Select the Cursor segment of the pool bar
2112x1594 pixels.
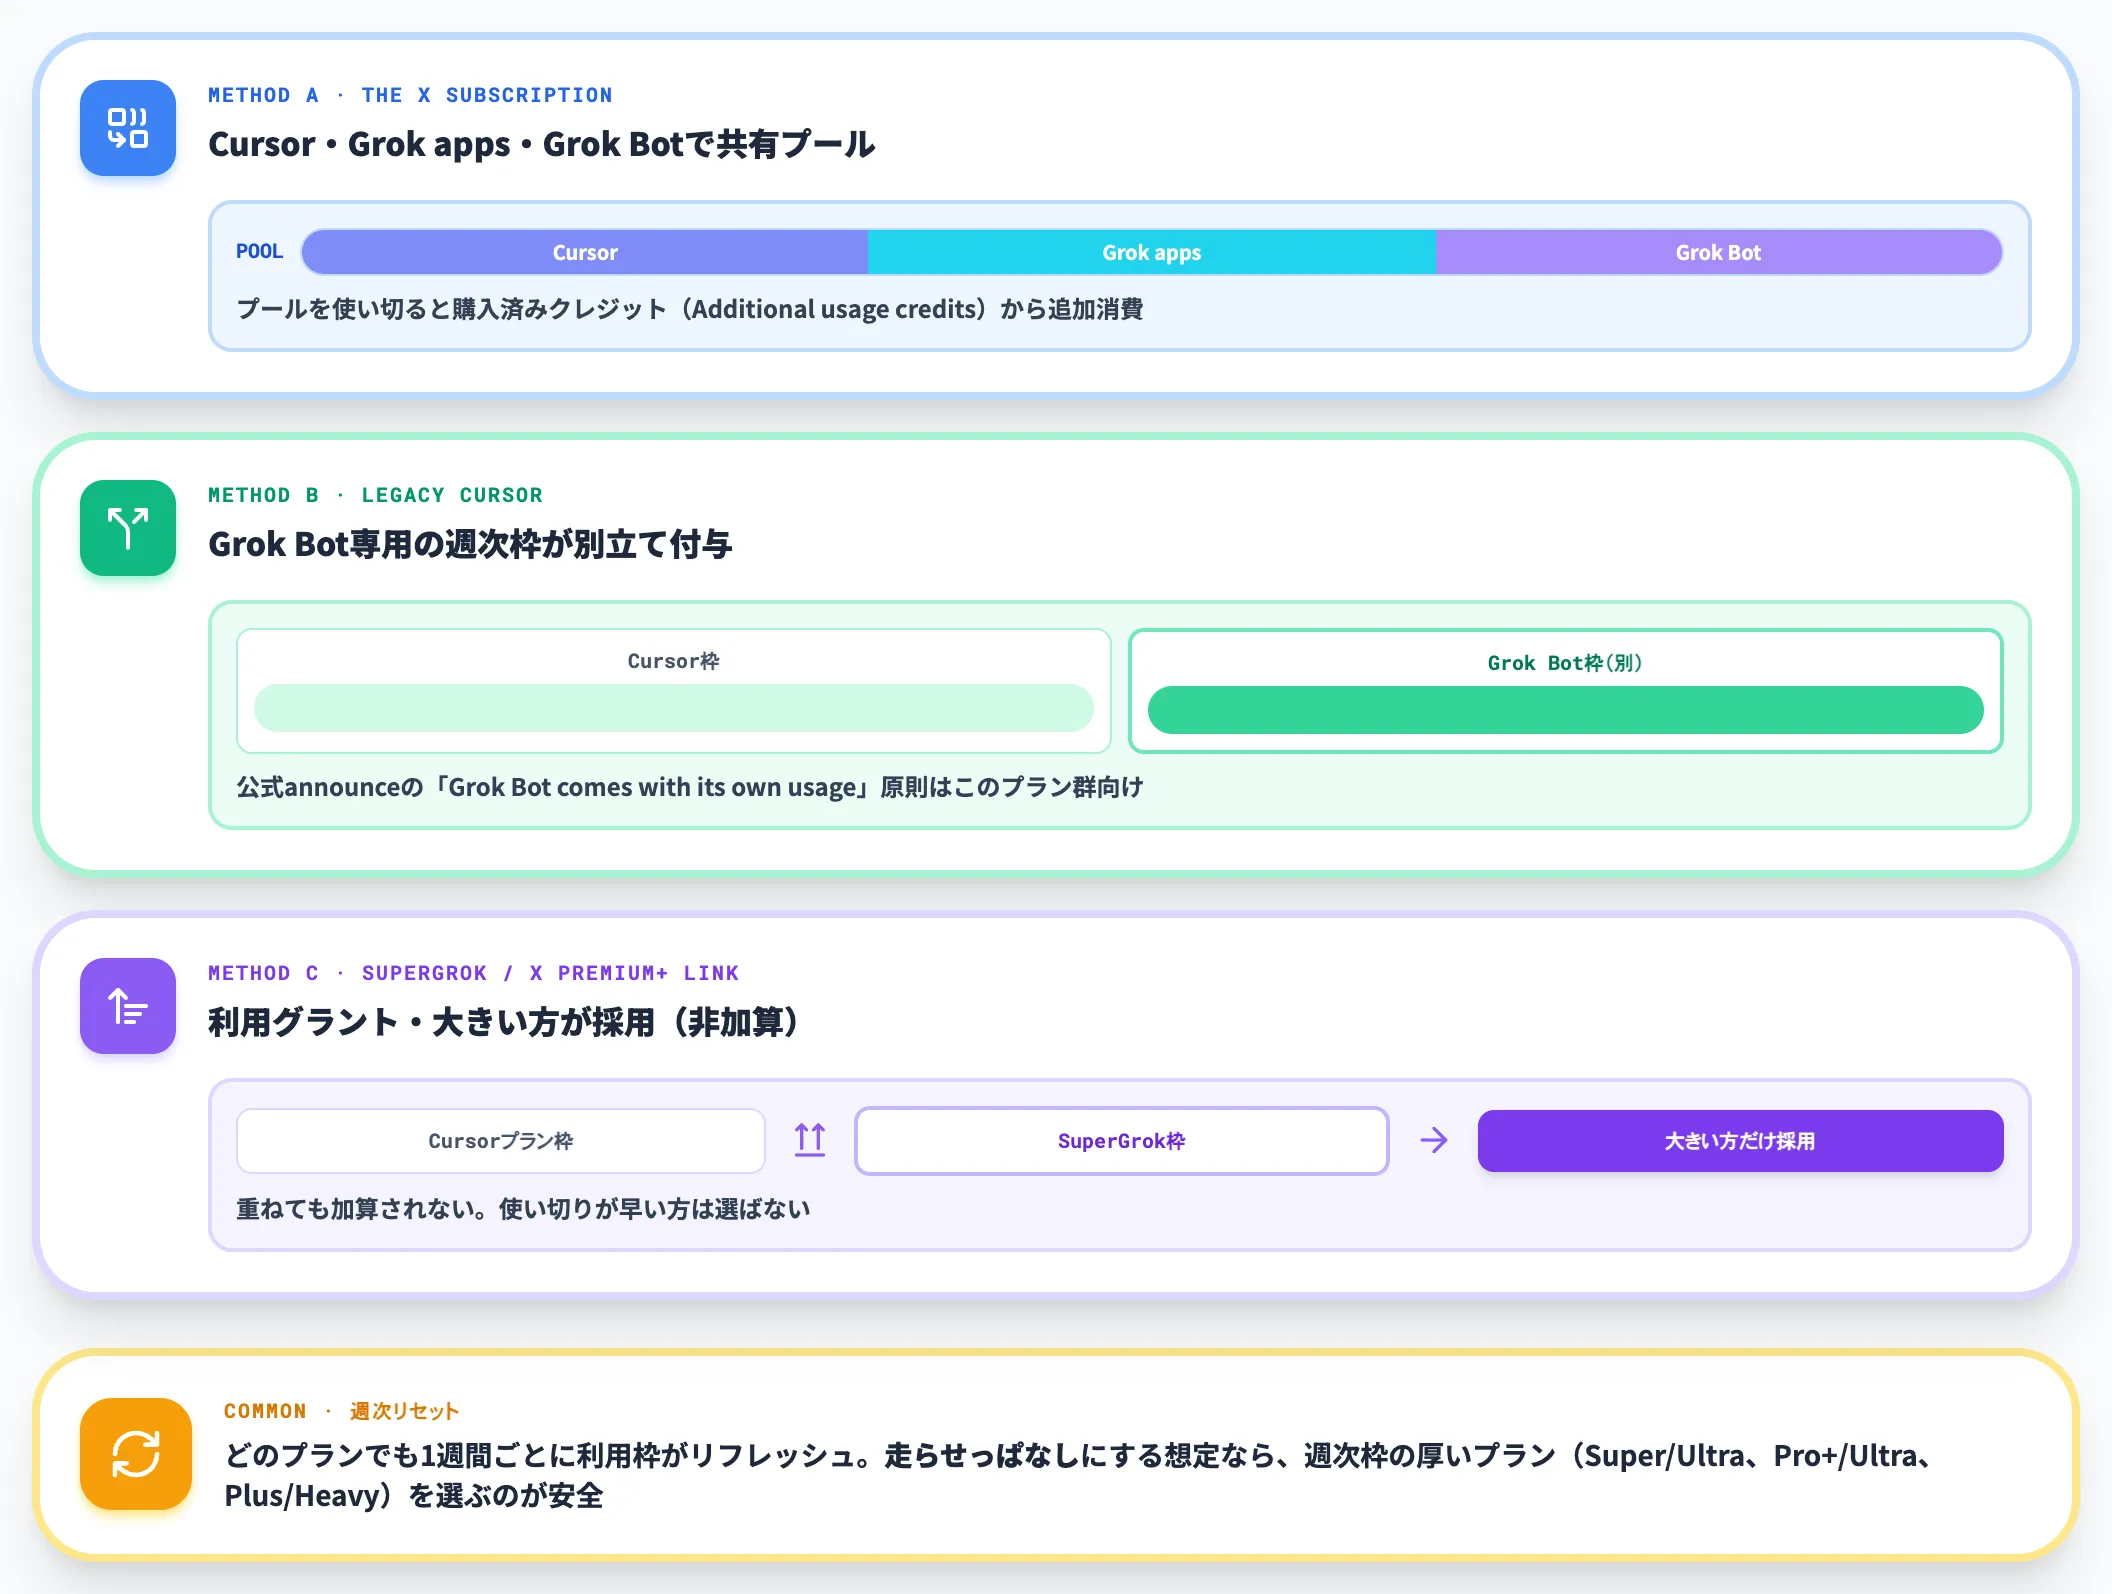(x=585, y=252)
